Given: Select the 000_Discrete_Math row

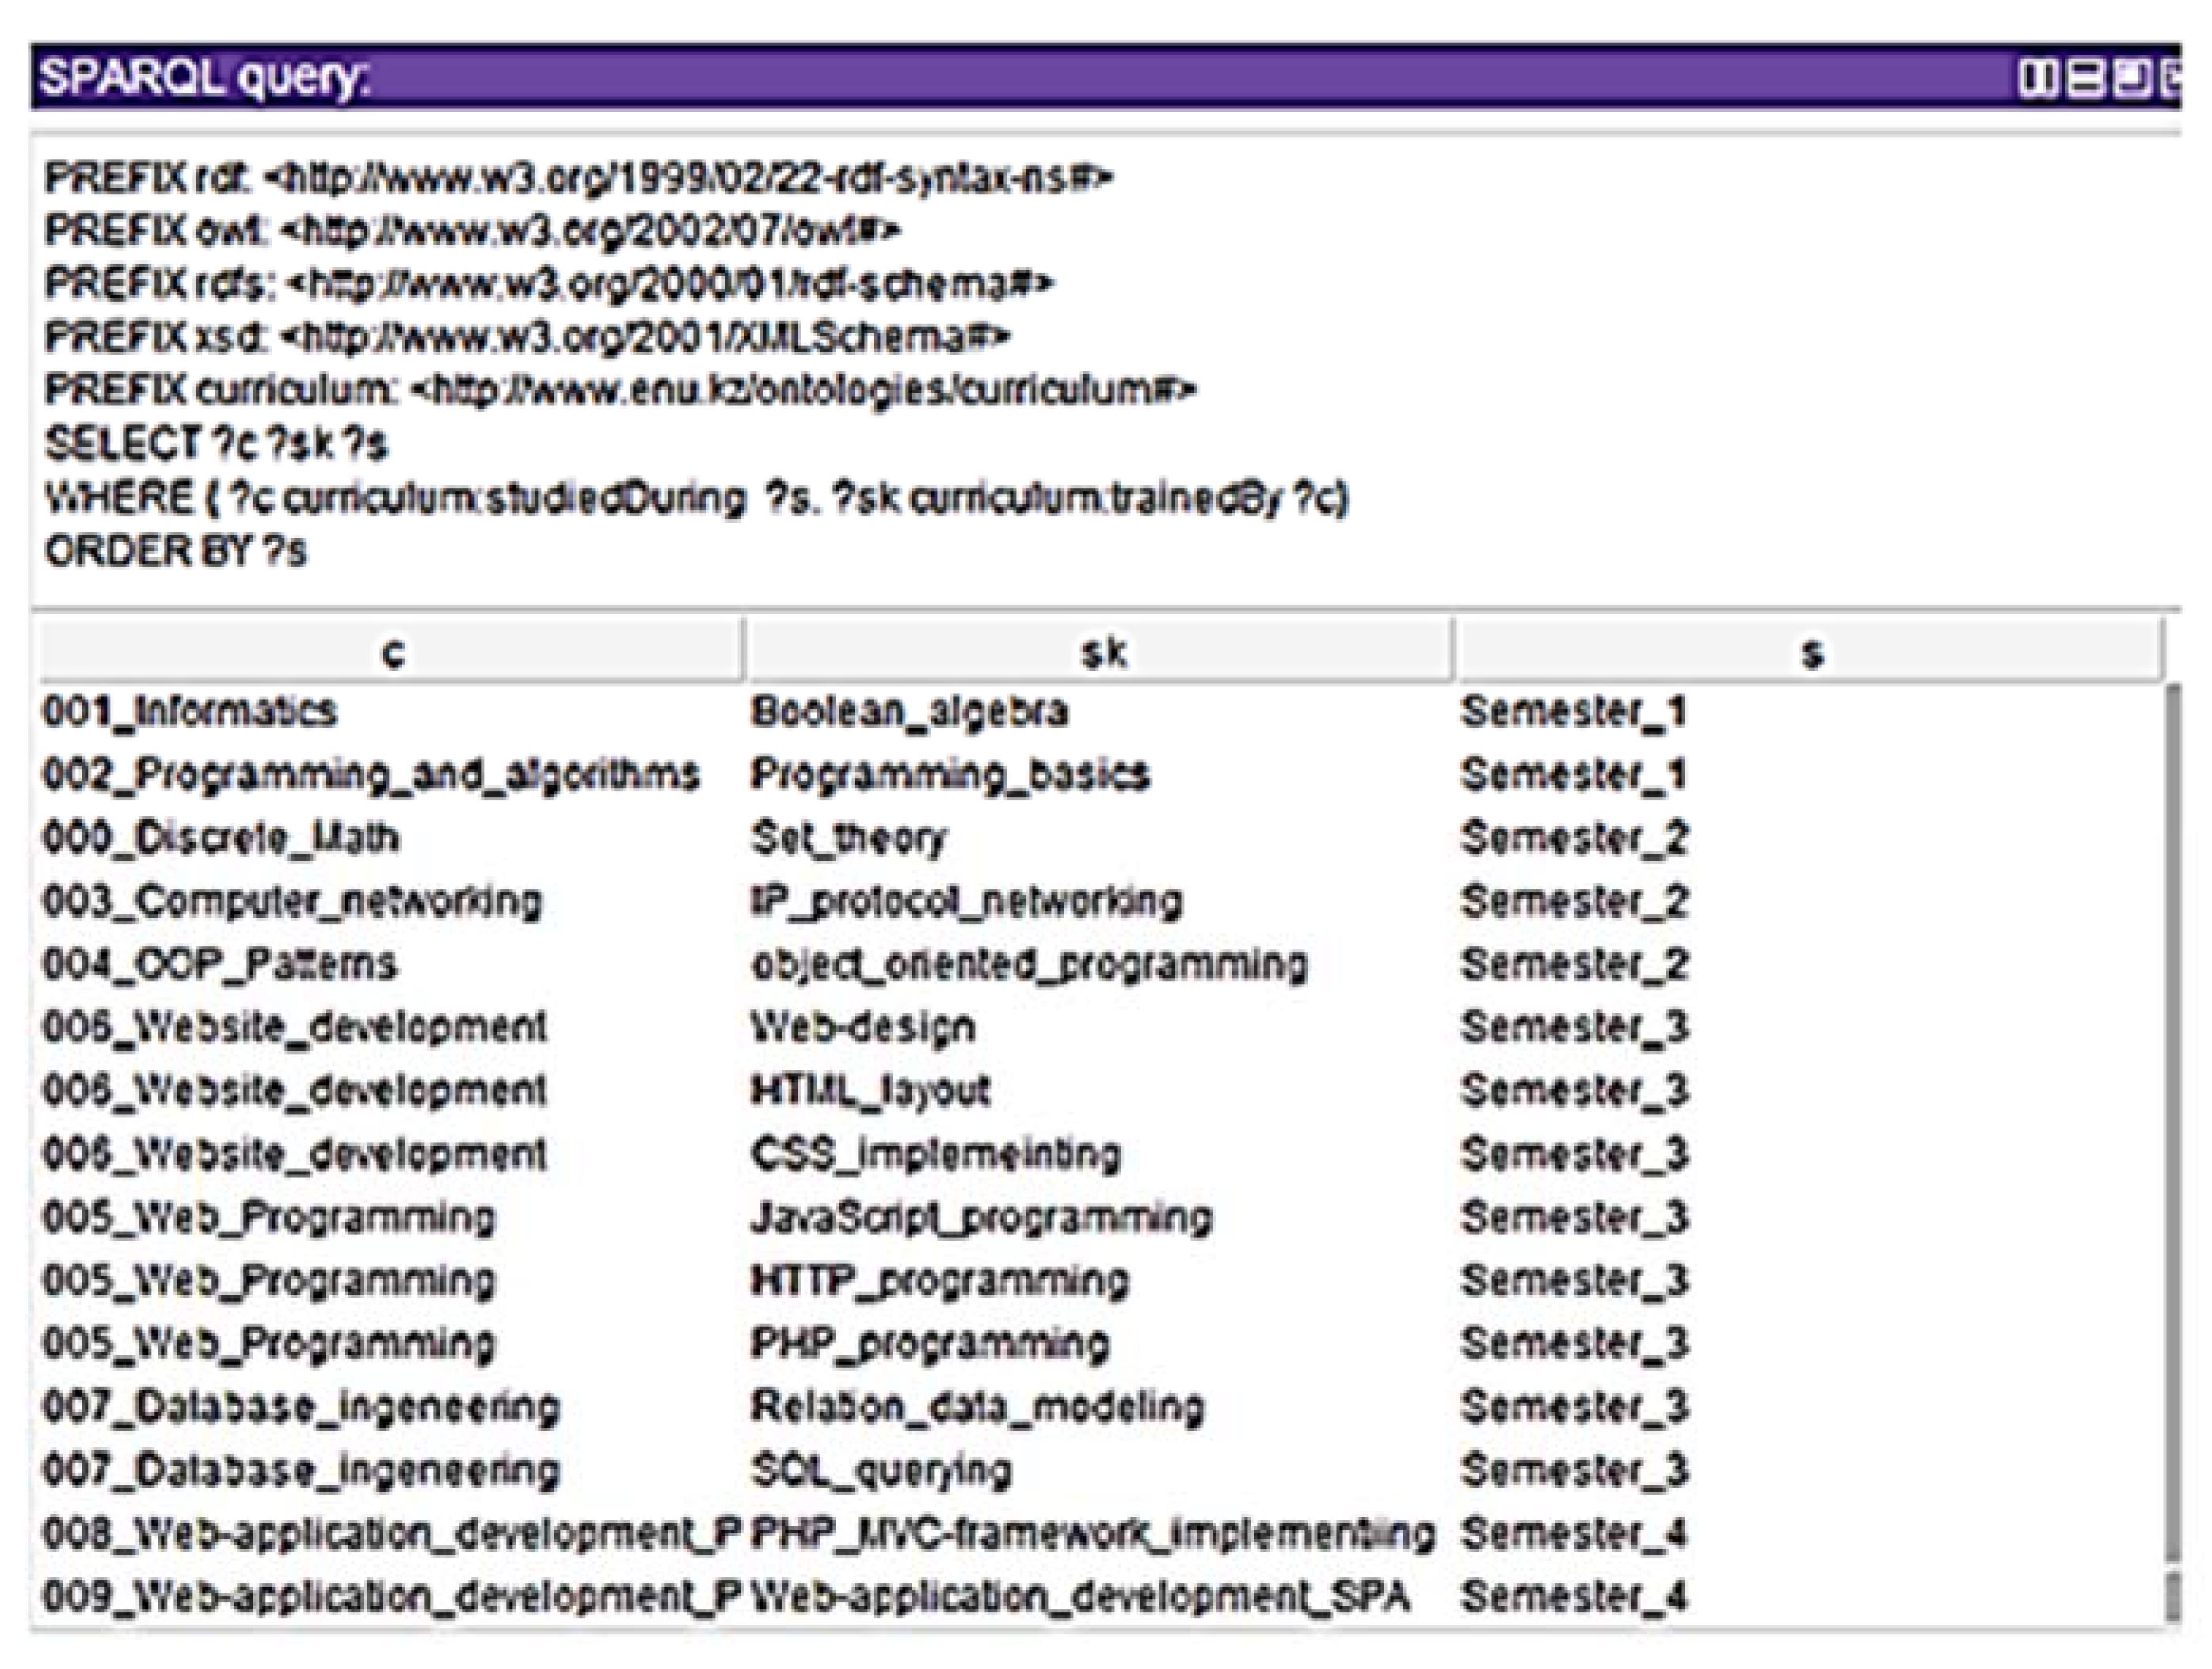Looking at the screenshot, I should pyautogui.click(x=400, y=838).
